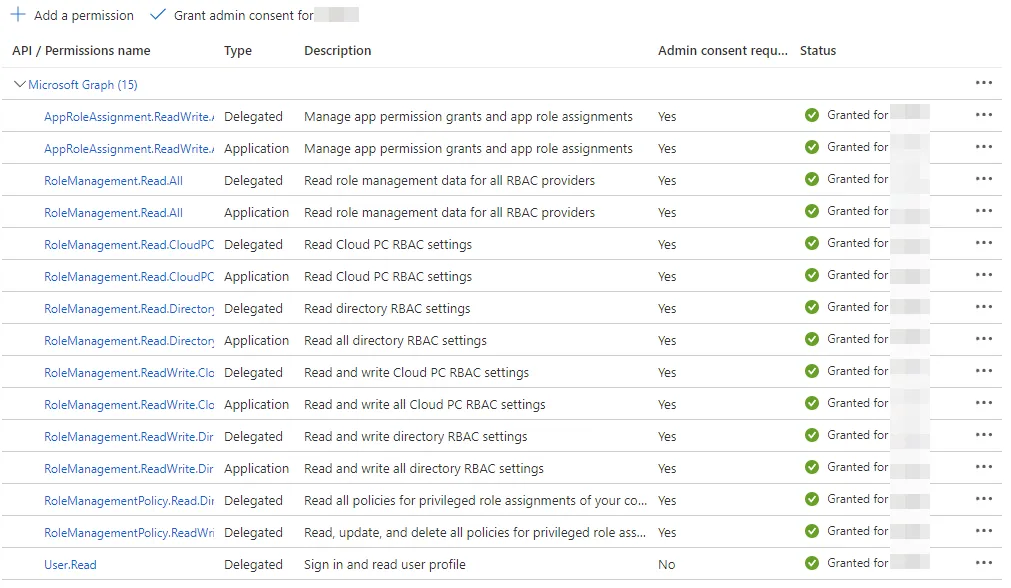Click the checkmark icon for Grant admin consent
Viewport: 1011px width, 588px height.
click(157, 15)
